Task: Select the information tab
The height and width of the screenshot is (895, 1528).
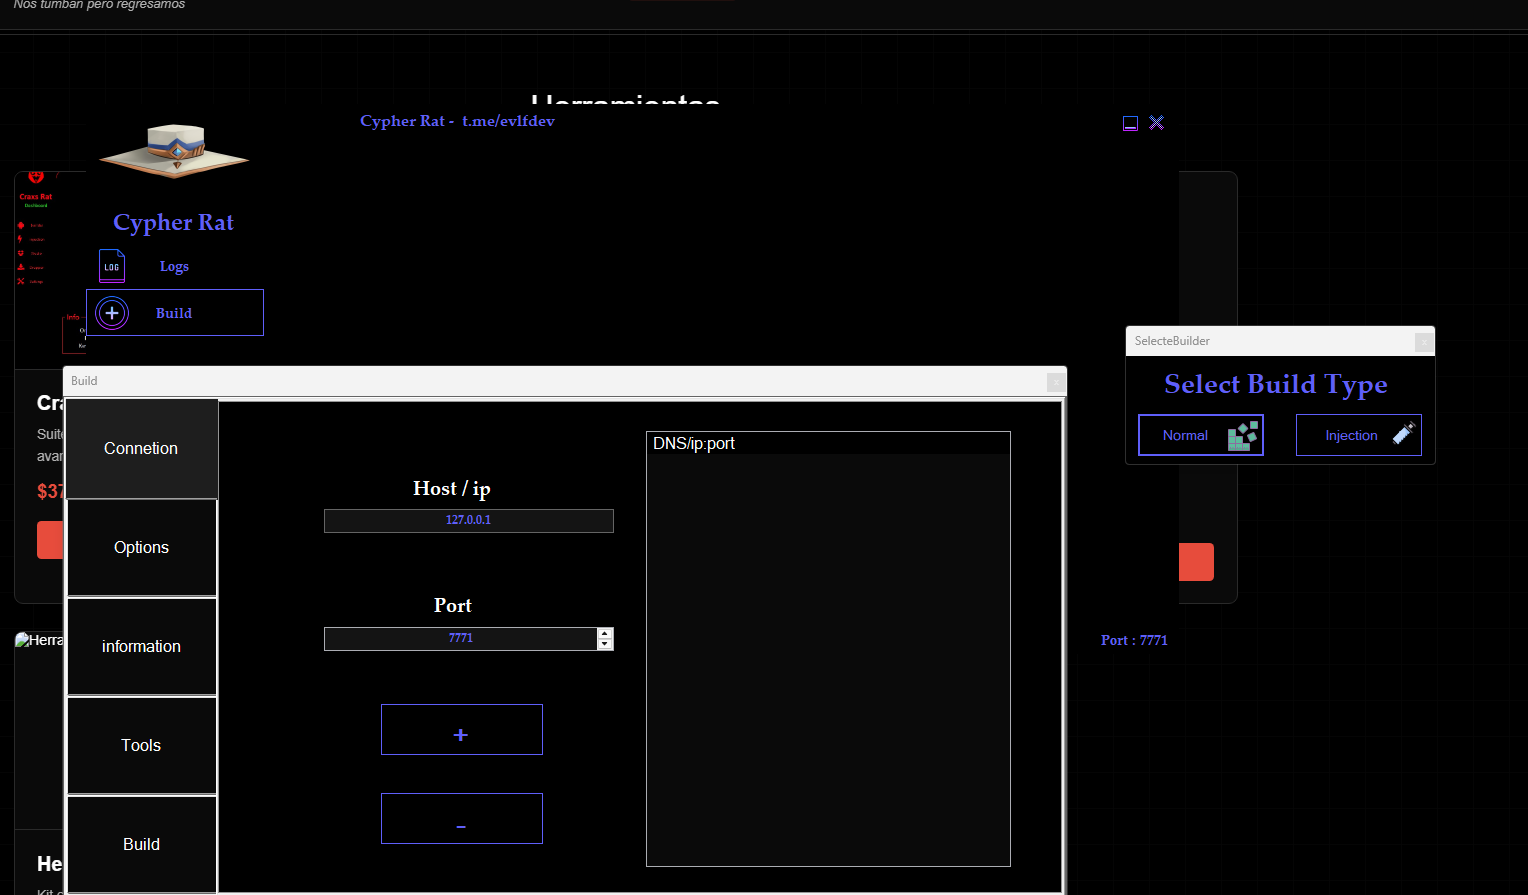Action: 141,646
